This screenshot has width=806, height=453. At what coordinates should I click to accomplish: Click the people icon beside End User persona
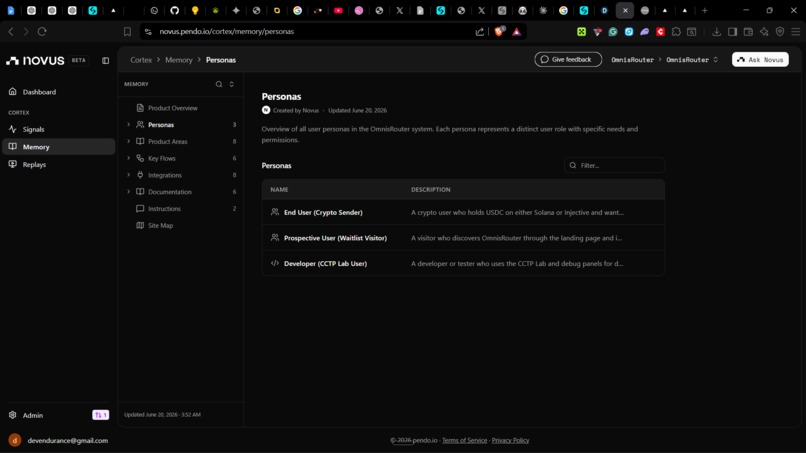pos(275,212)
